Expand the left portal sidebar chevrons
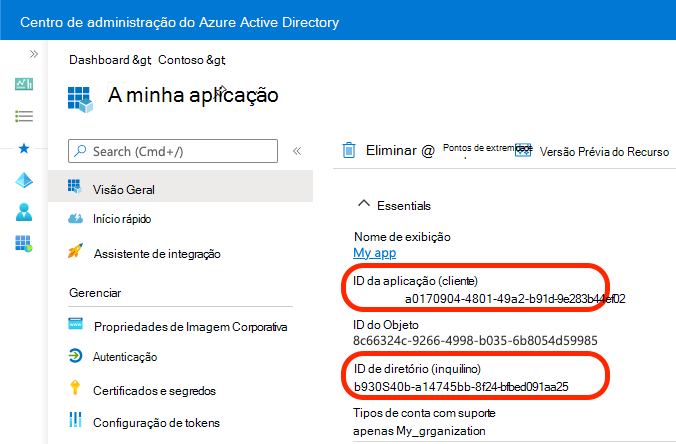 (x=34, y=54)
